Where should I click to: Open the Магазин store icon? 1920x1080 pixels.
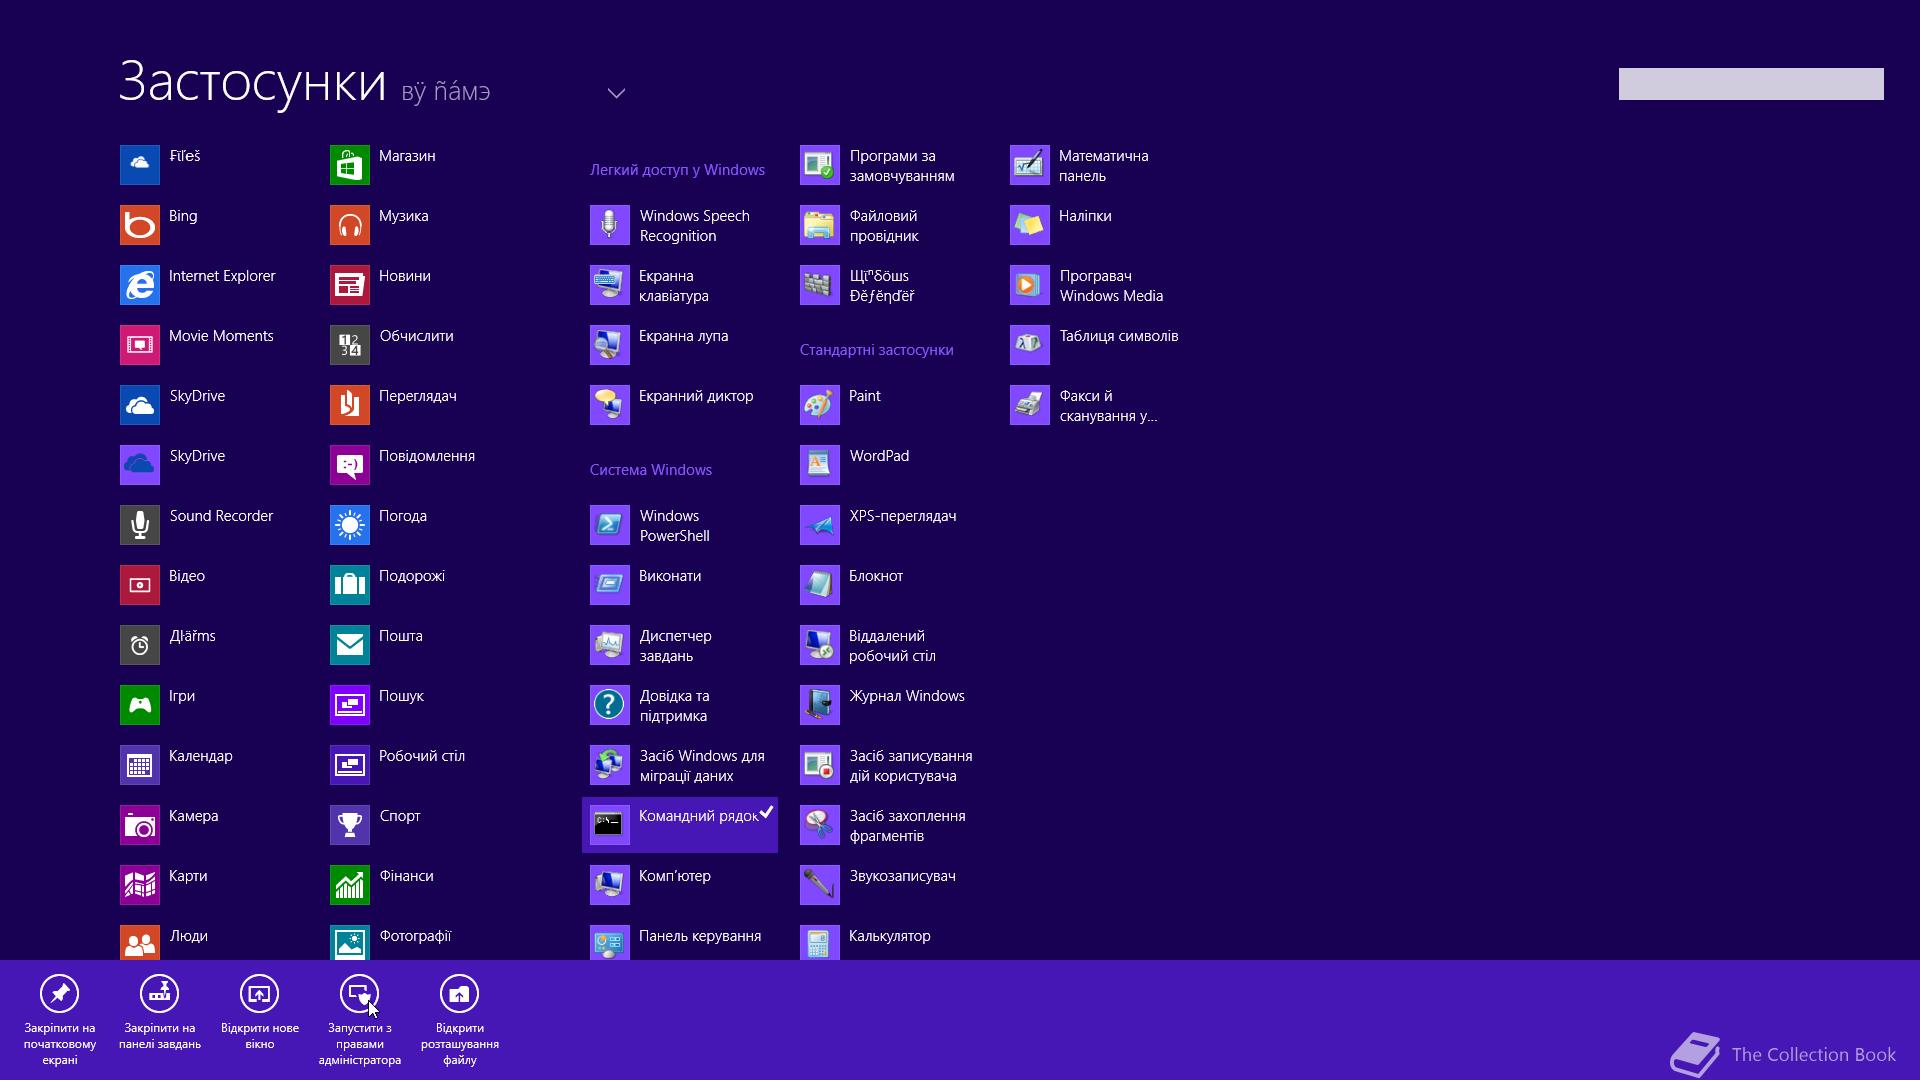click(350, 165)
